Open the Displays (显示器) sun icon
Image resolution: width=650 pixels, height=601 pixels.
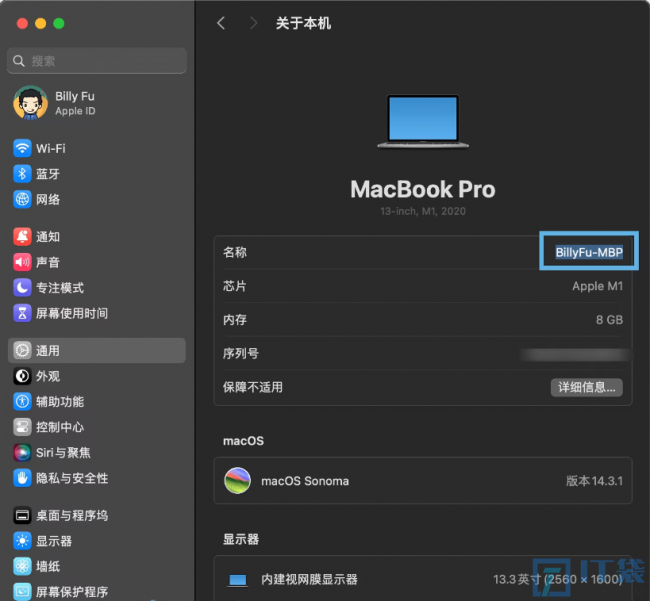(22, 541)
